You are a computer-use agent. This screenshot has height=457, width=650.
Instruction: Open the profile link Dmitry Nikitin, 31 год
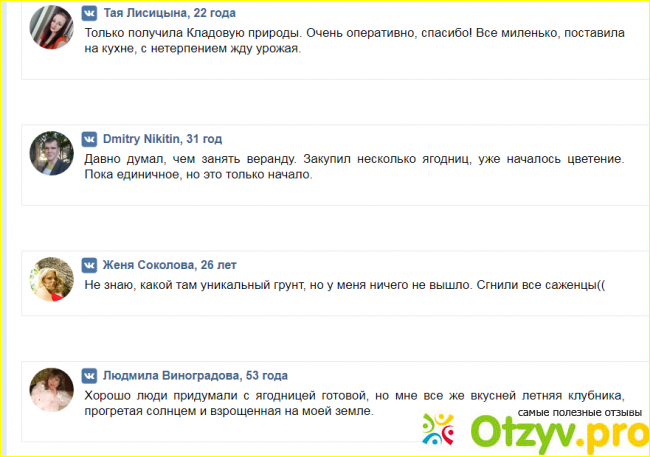(162, 139)
